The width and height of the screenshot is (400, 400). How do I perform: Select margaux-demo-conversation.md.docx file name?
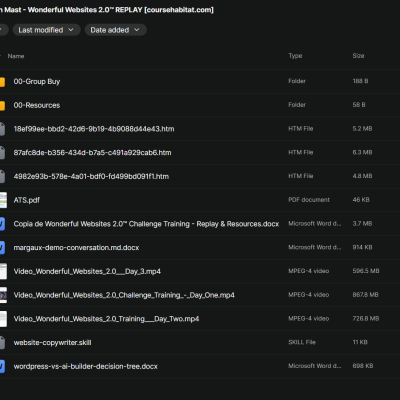pos(76,247)
